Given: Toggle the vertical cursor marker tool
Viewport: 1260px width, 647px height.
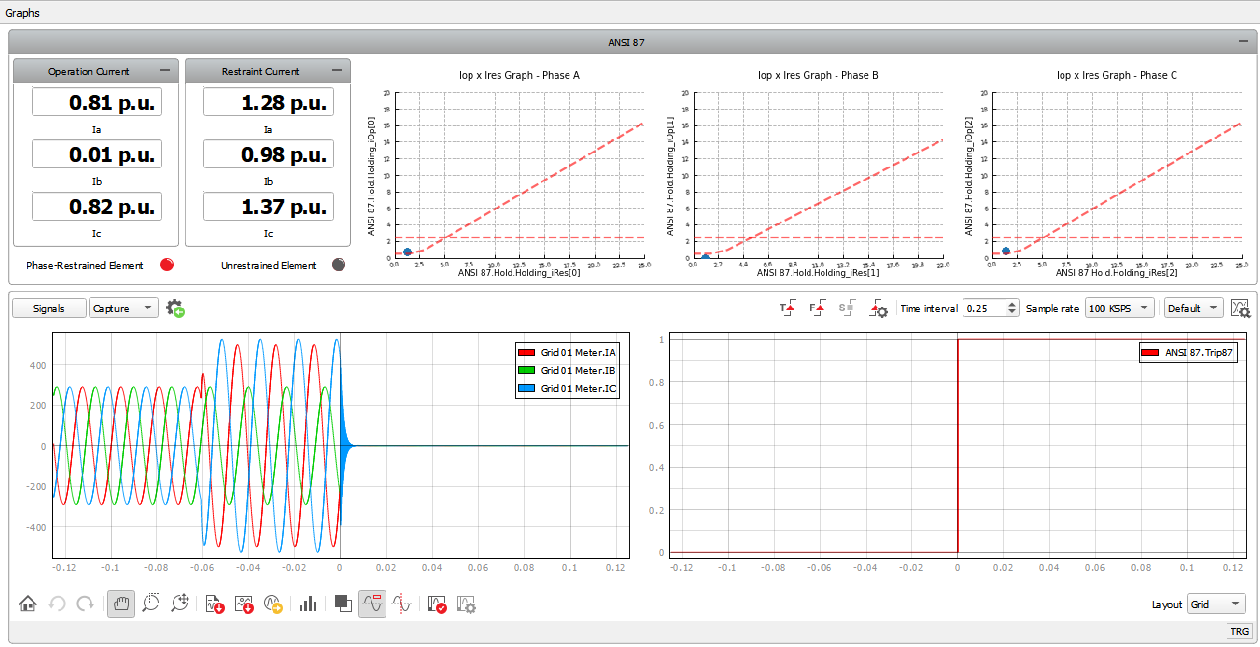Looking at the screenshot, I should point(401,604).
